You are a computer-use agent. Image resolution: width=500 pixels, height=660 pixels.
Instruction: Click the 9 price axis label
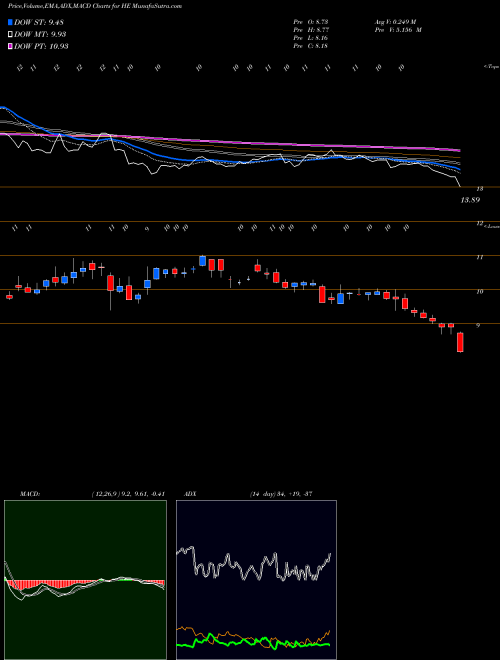tap(479, 325)
